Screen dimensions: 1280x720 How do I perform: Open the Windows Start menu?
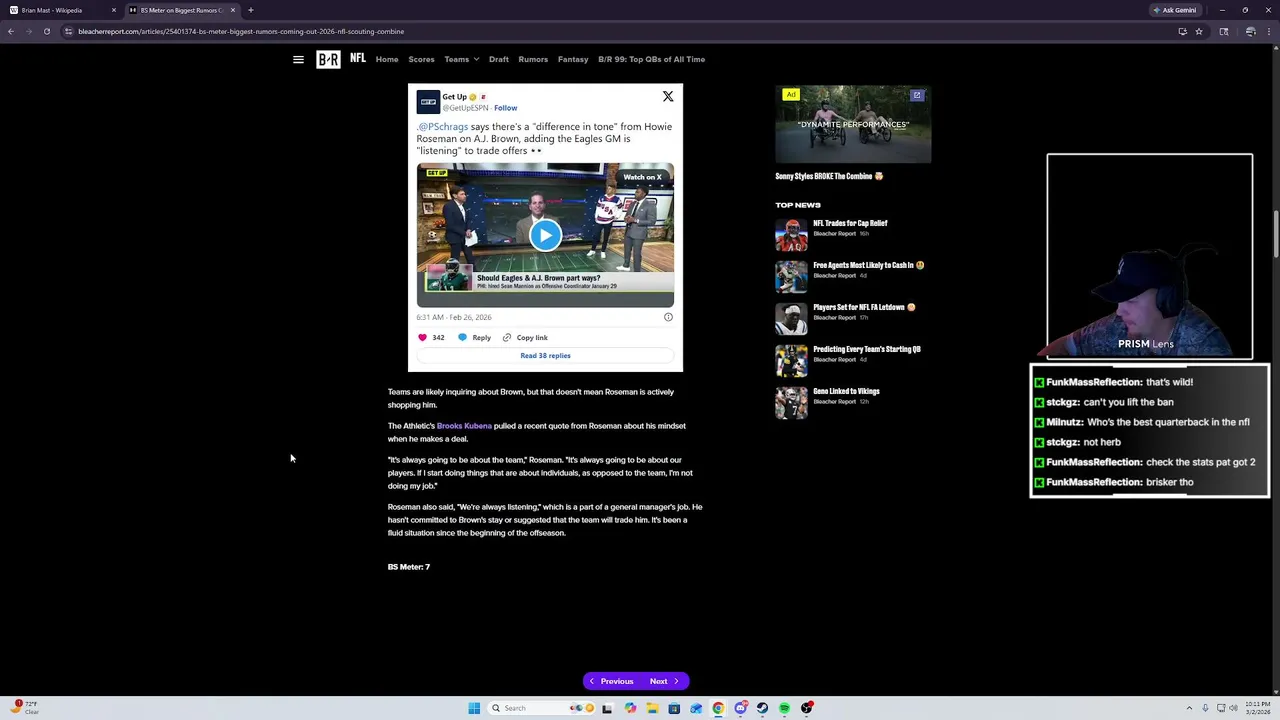(474, 708)
